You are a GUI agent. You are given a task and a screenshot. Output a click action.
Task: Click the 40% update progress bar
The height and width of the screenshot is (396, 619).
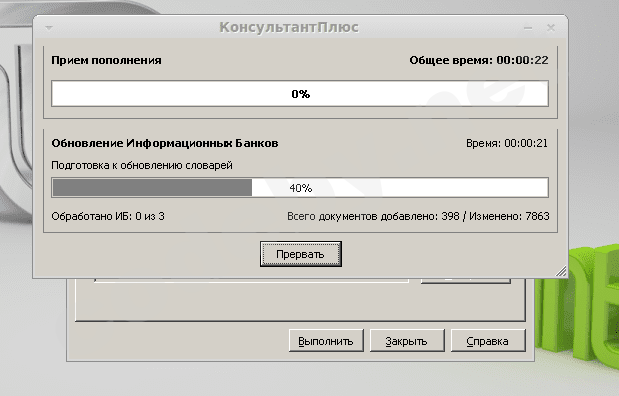[x=300, y=188]
